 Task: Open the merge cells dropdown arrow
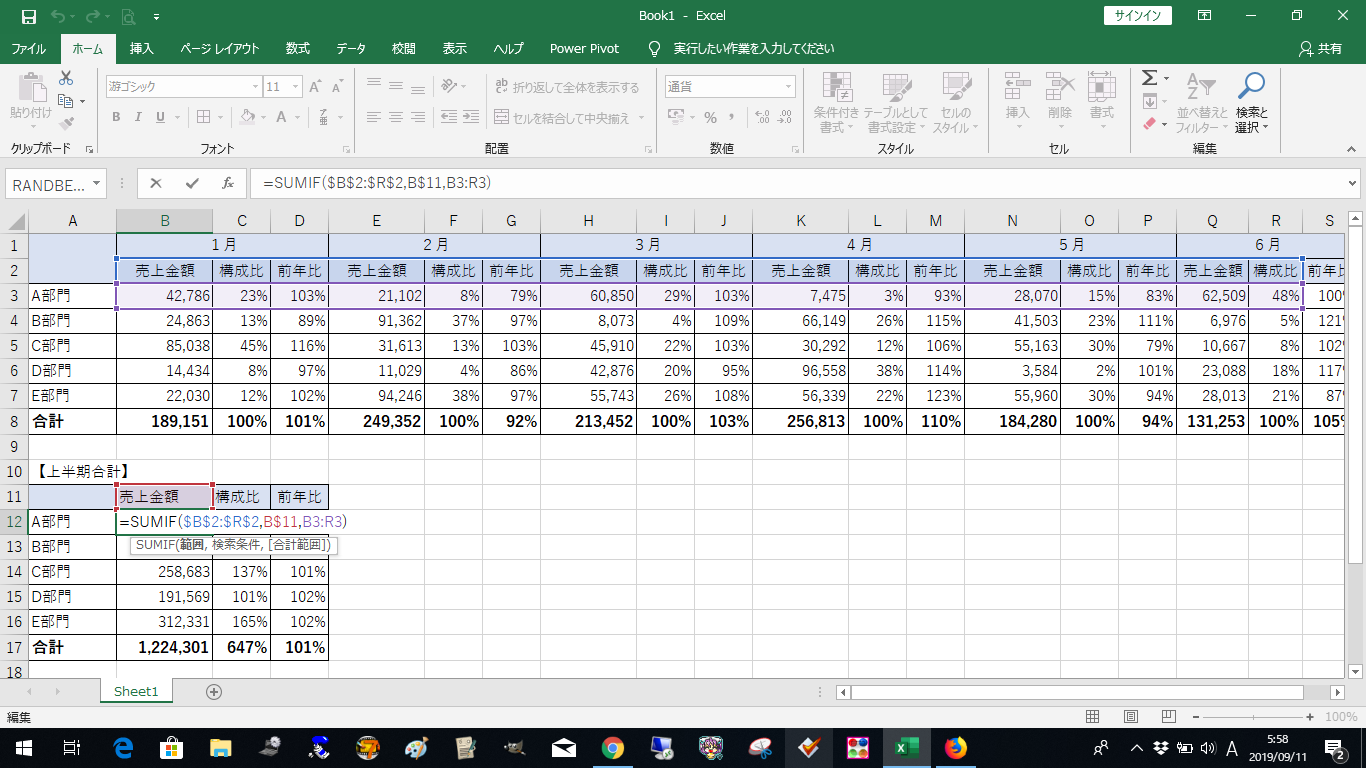[641, 117]
